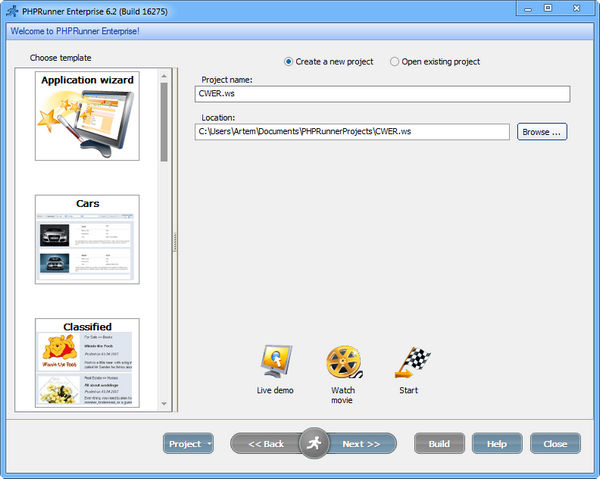Screen dimensions: 600x479
Task: Click the PHPRunner app icon in title bar
Action: [11, 9]
